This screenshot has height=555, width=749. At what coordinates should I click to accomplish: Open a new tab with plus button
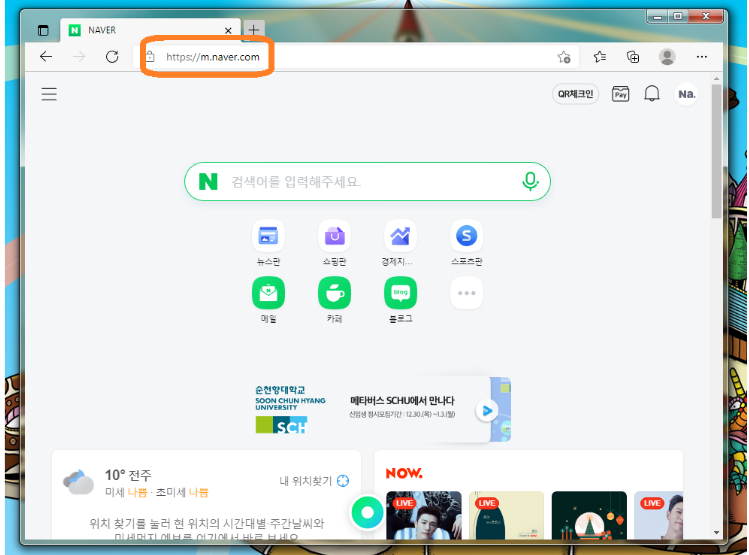254,30
